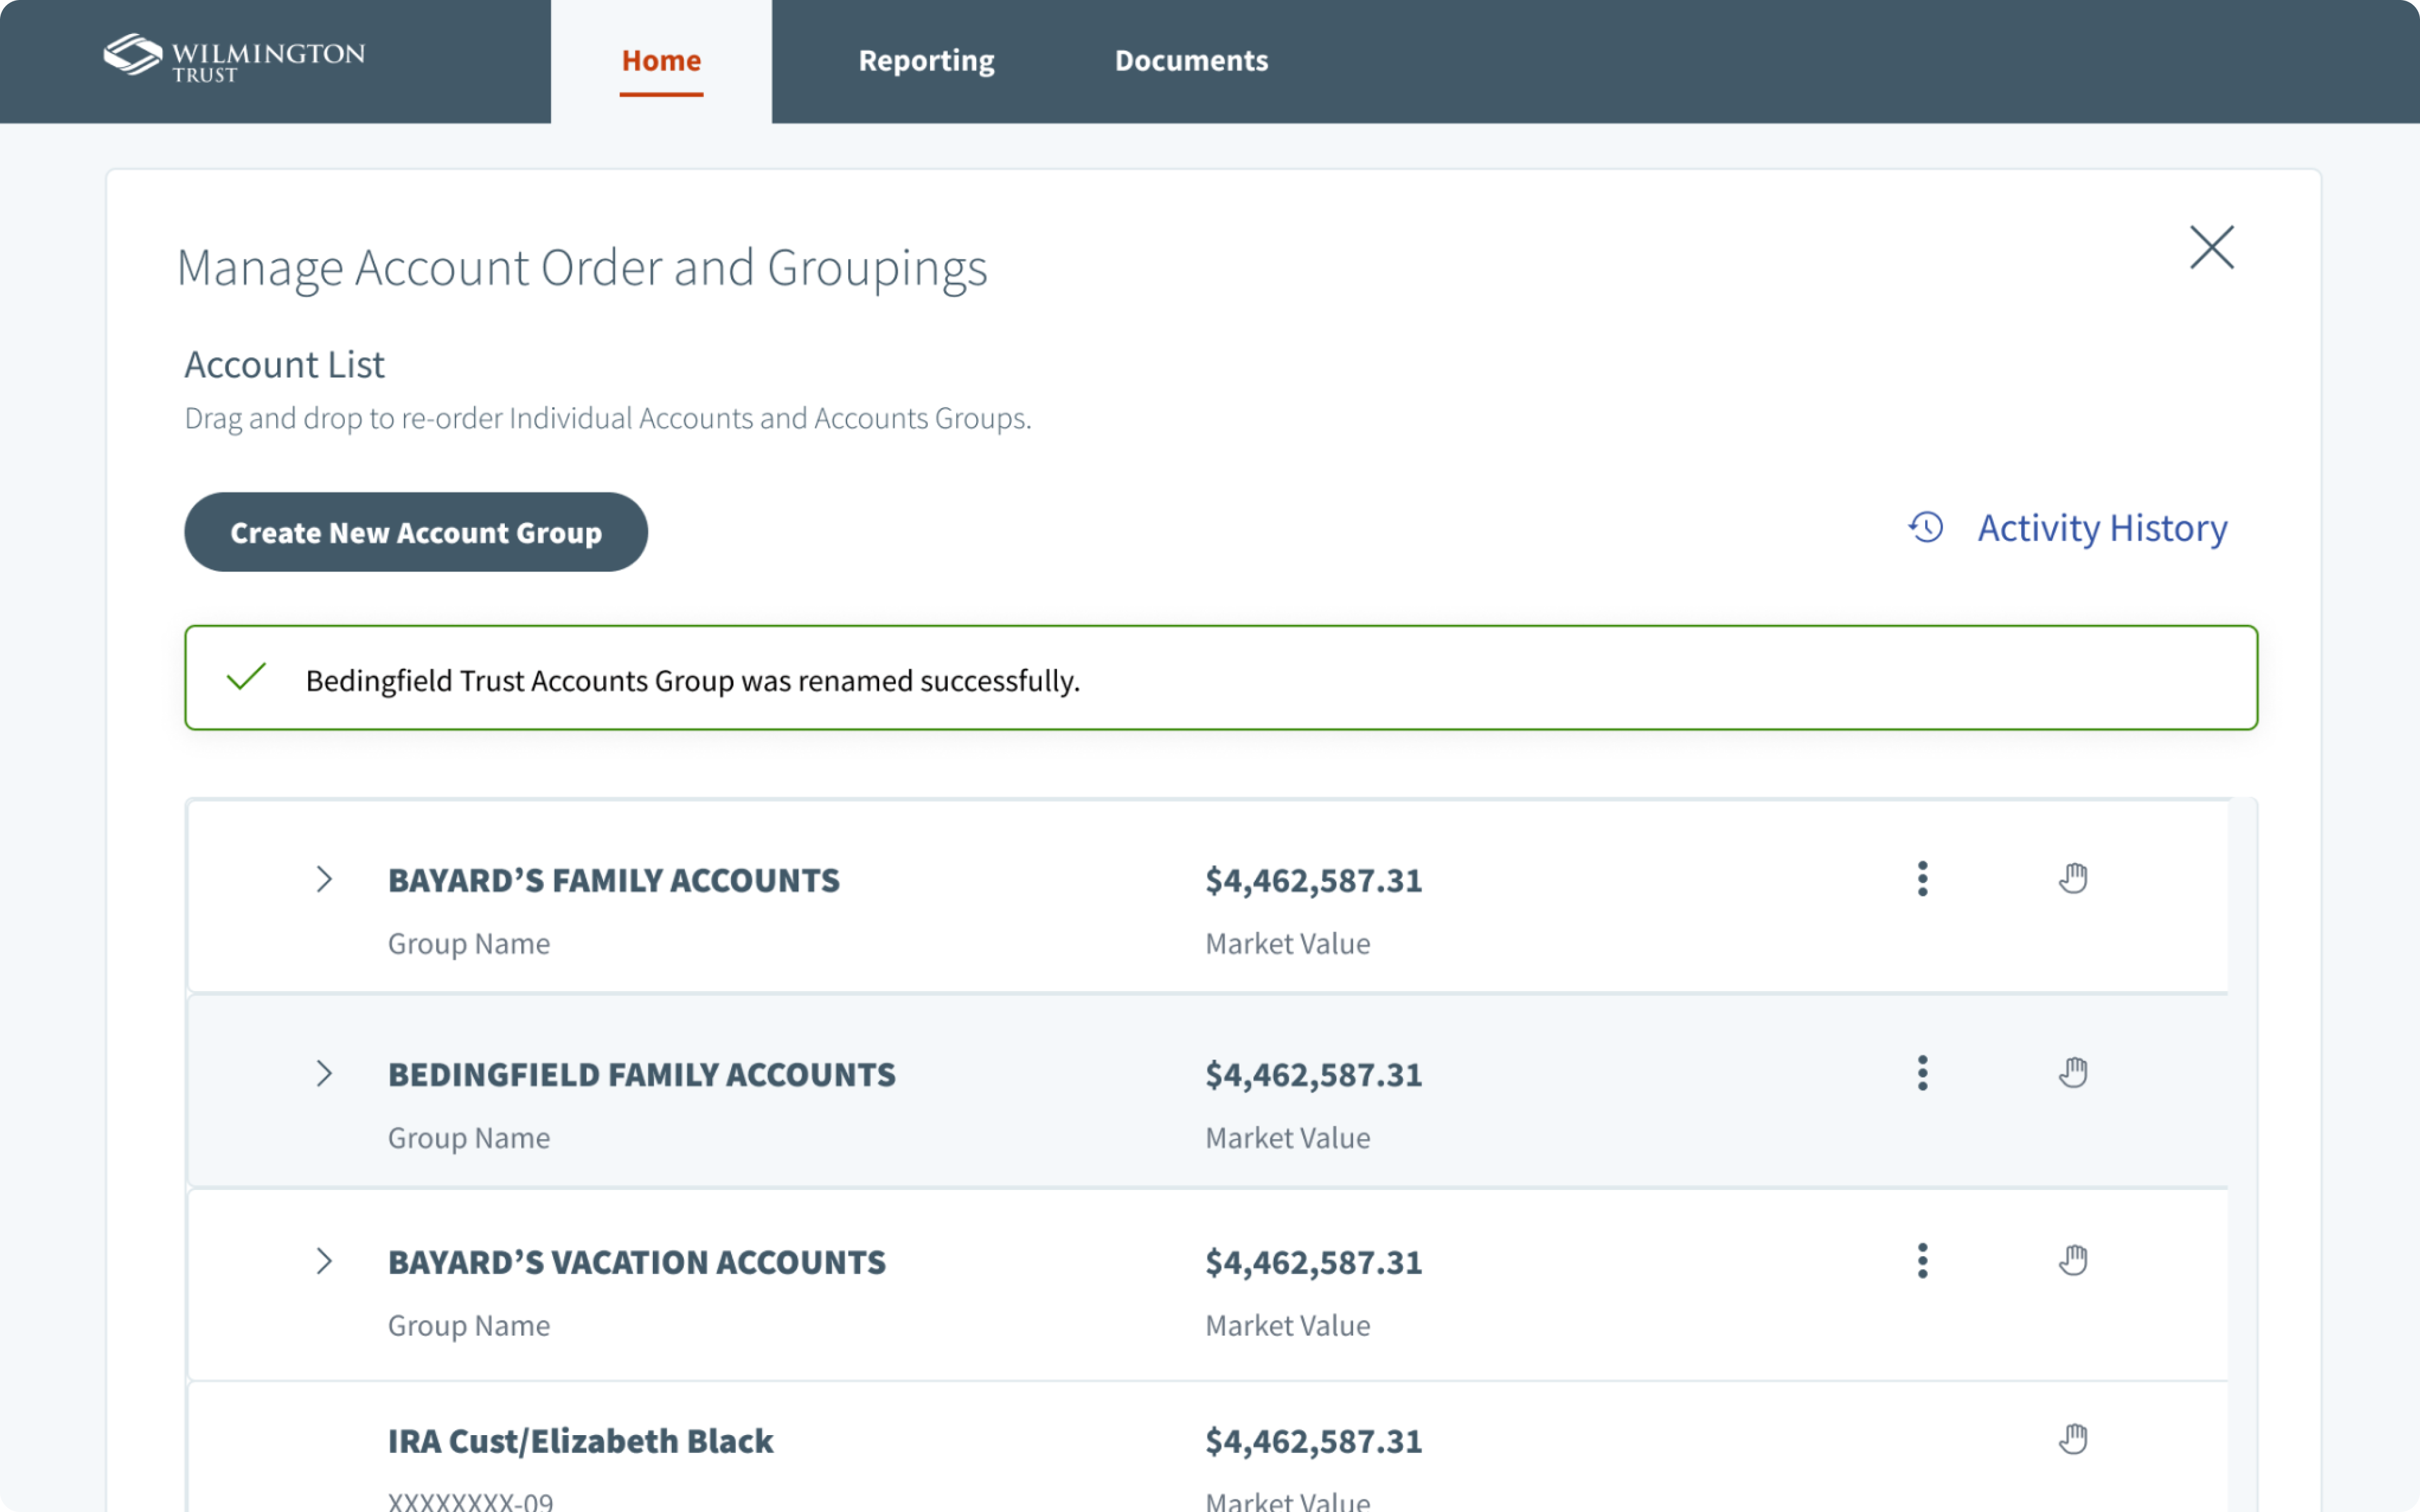Click the Account List heading
2420x1512 pixels.
[284, 365]
